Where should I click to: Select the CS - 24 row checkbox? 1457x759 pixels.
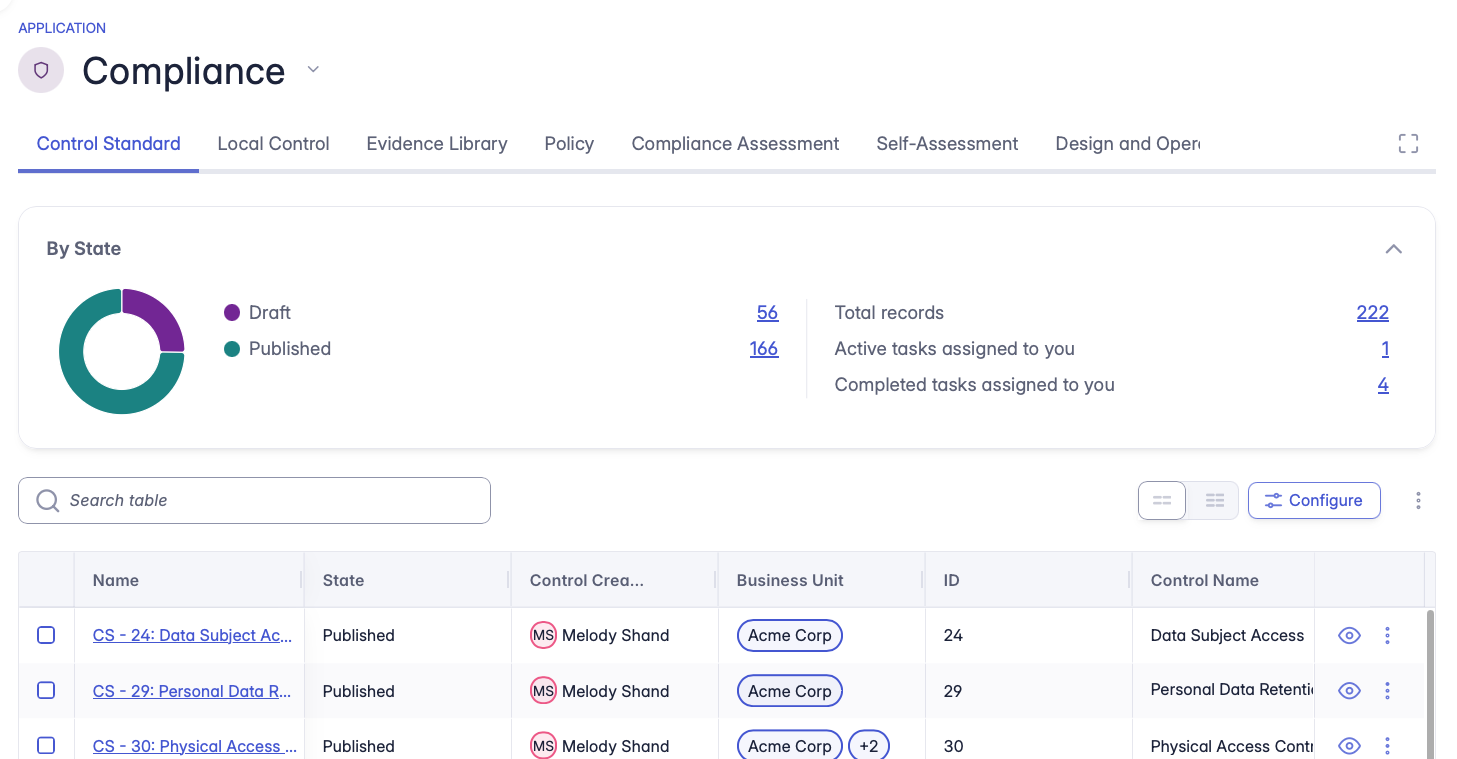coord(46,635)
